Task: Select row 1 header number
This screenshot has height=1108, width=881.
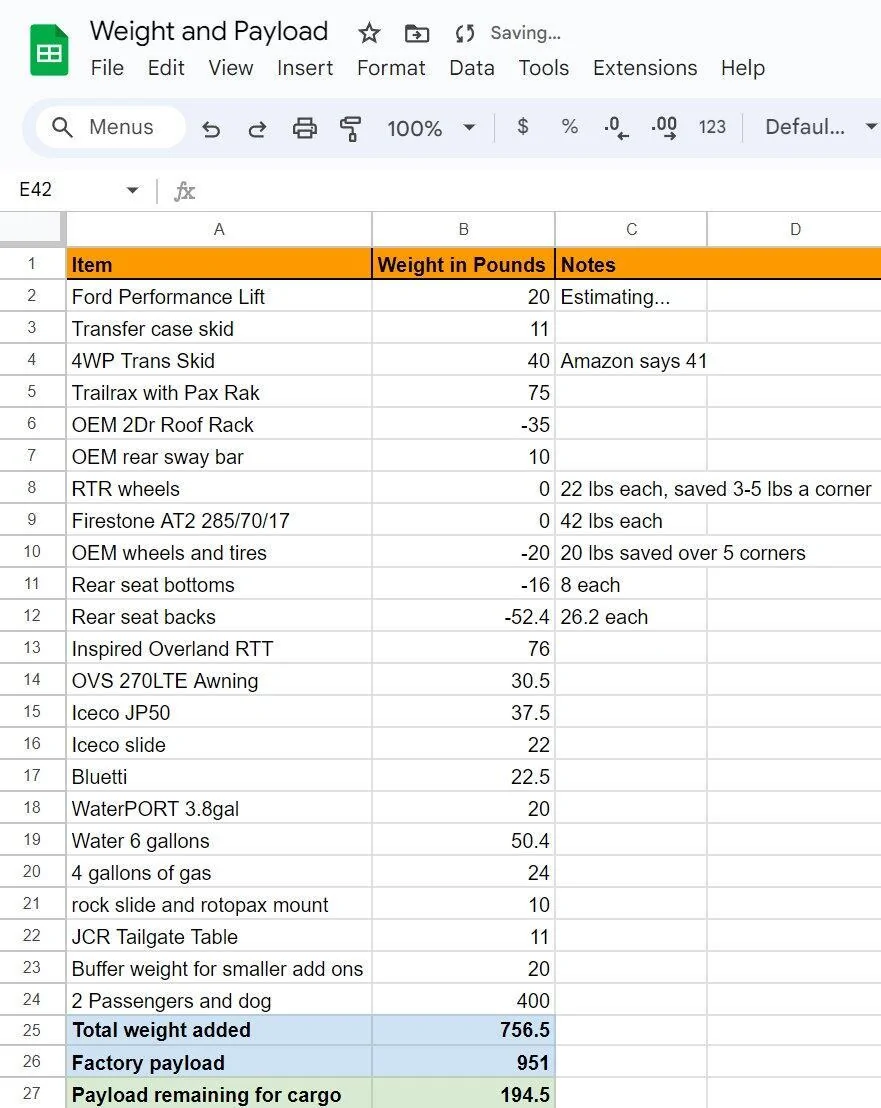Action: coord(32,264)
